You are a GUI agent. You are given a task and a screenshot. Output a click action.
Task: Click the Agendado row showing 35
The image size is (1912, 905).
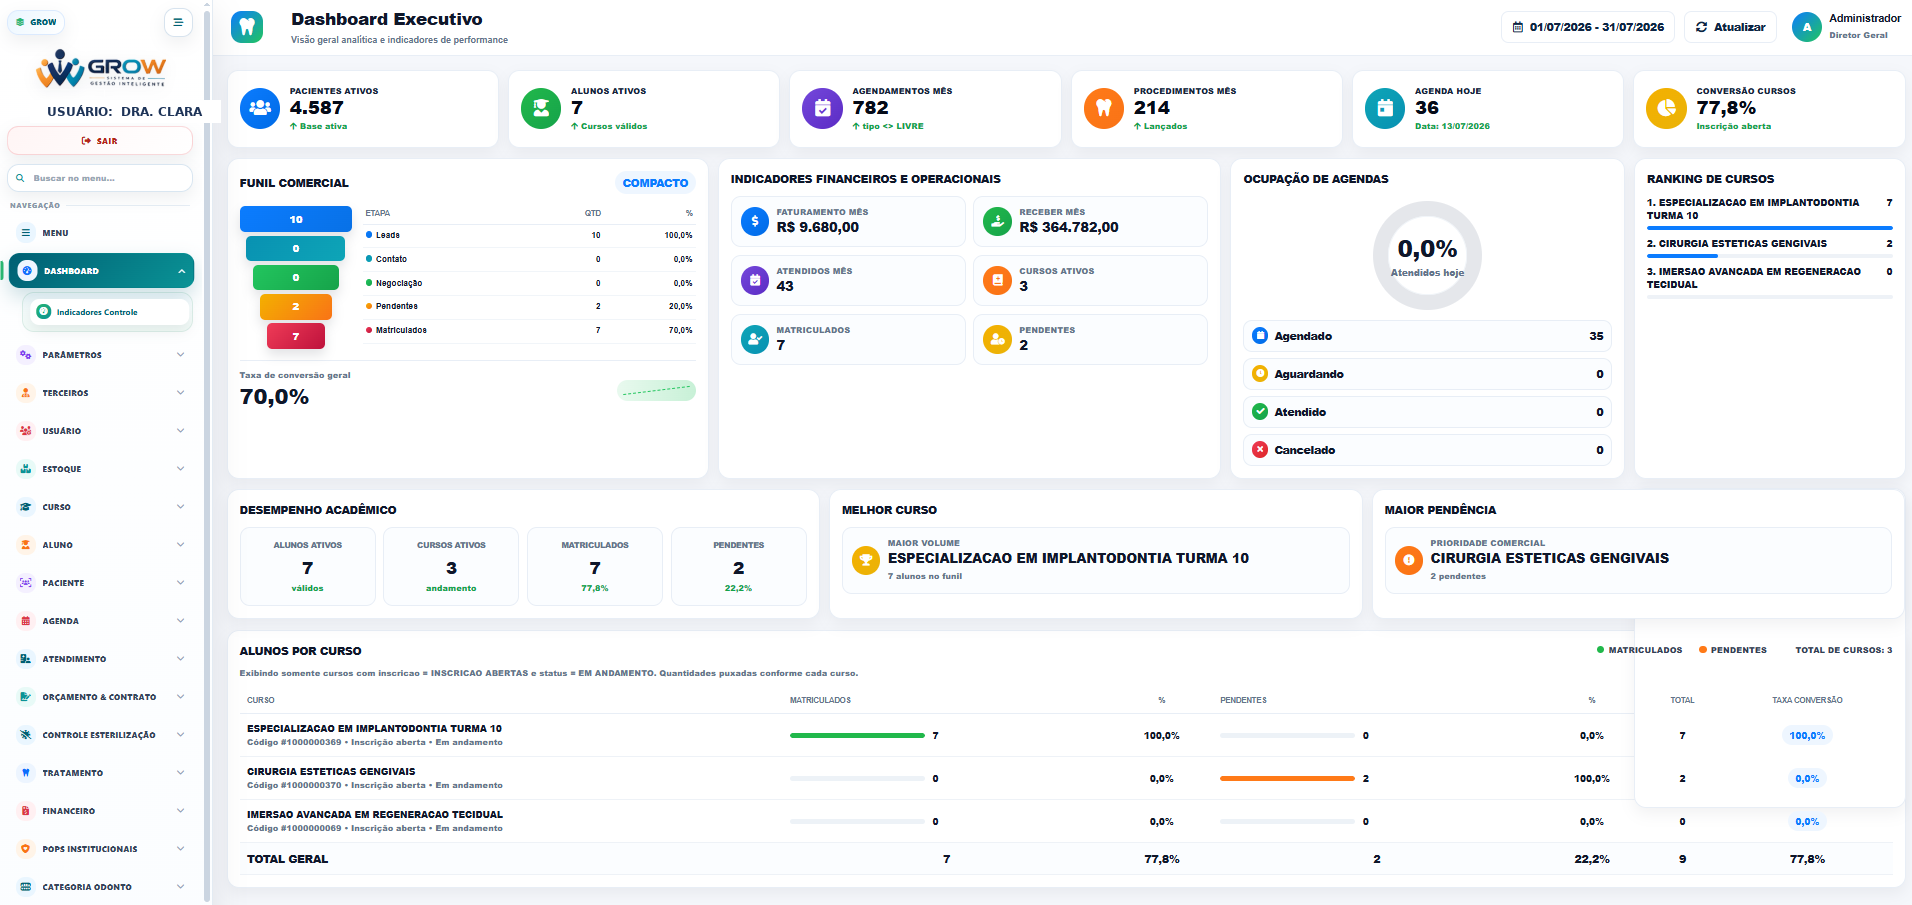pyautogui.click(x=1427, y=336)
